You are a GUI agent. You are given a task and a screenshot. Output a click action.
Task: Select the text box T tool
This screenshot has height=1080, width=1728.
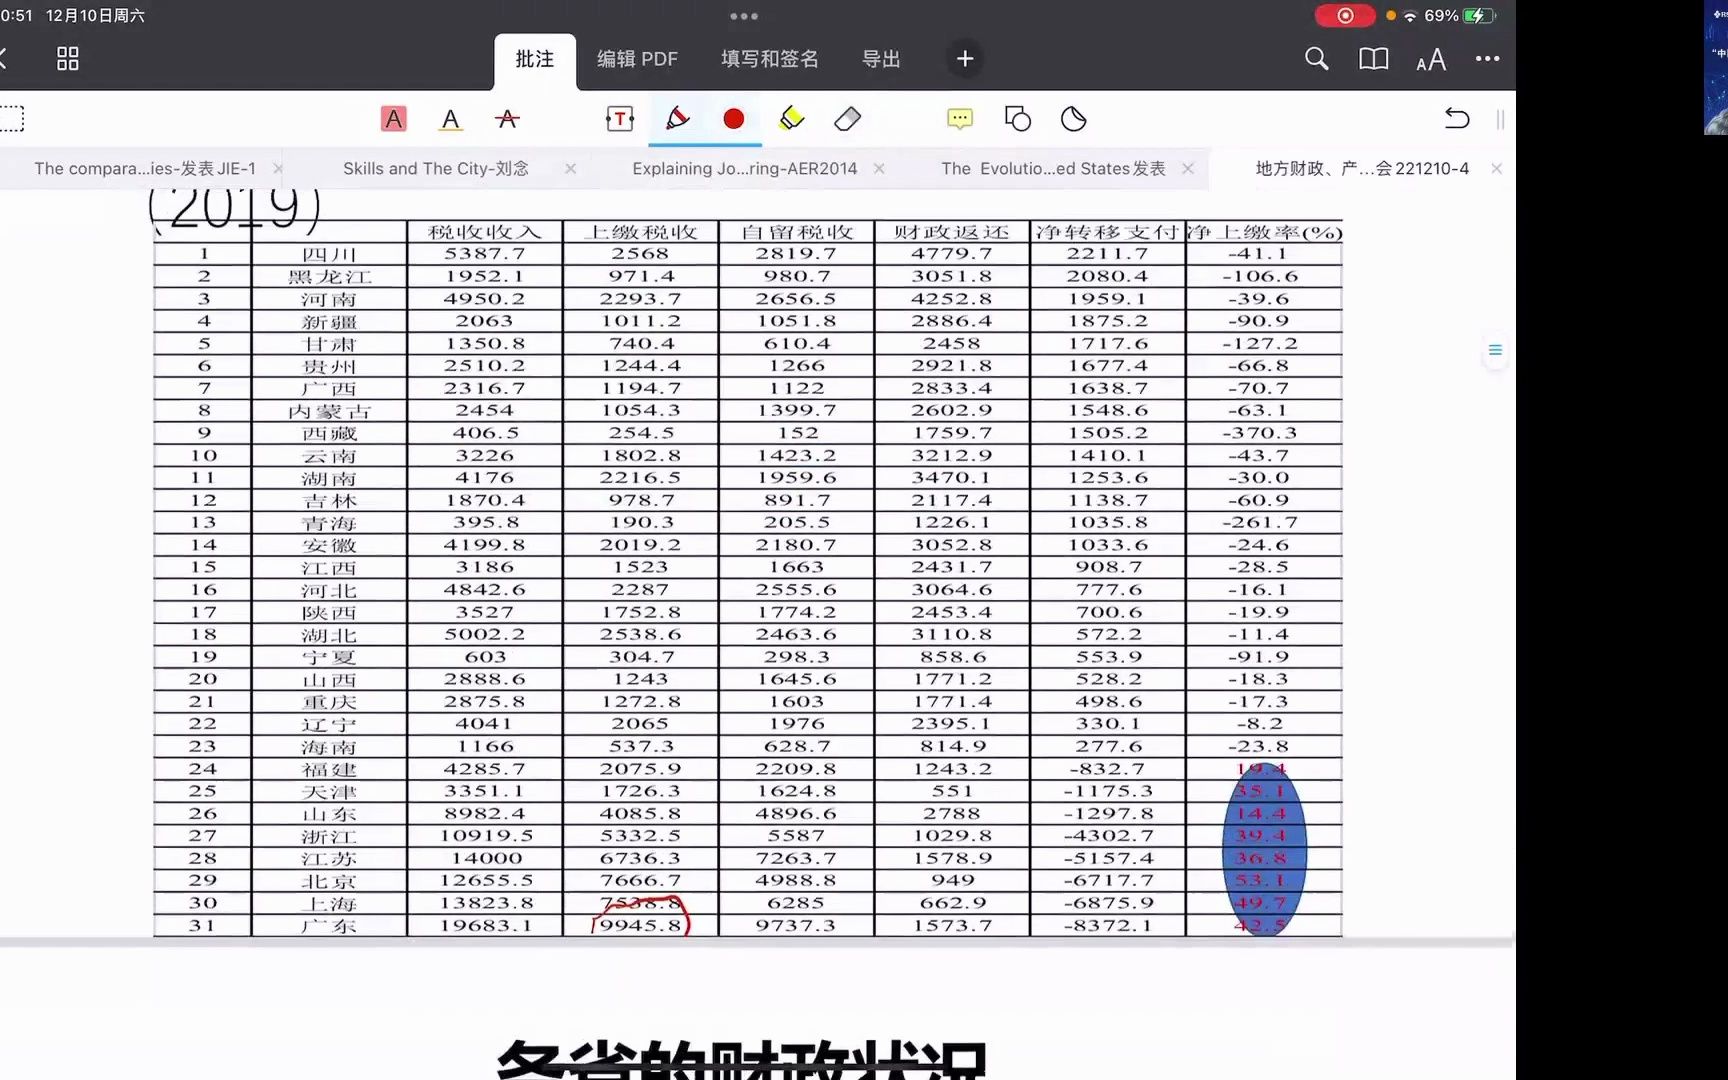click(x=620, y=119)
